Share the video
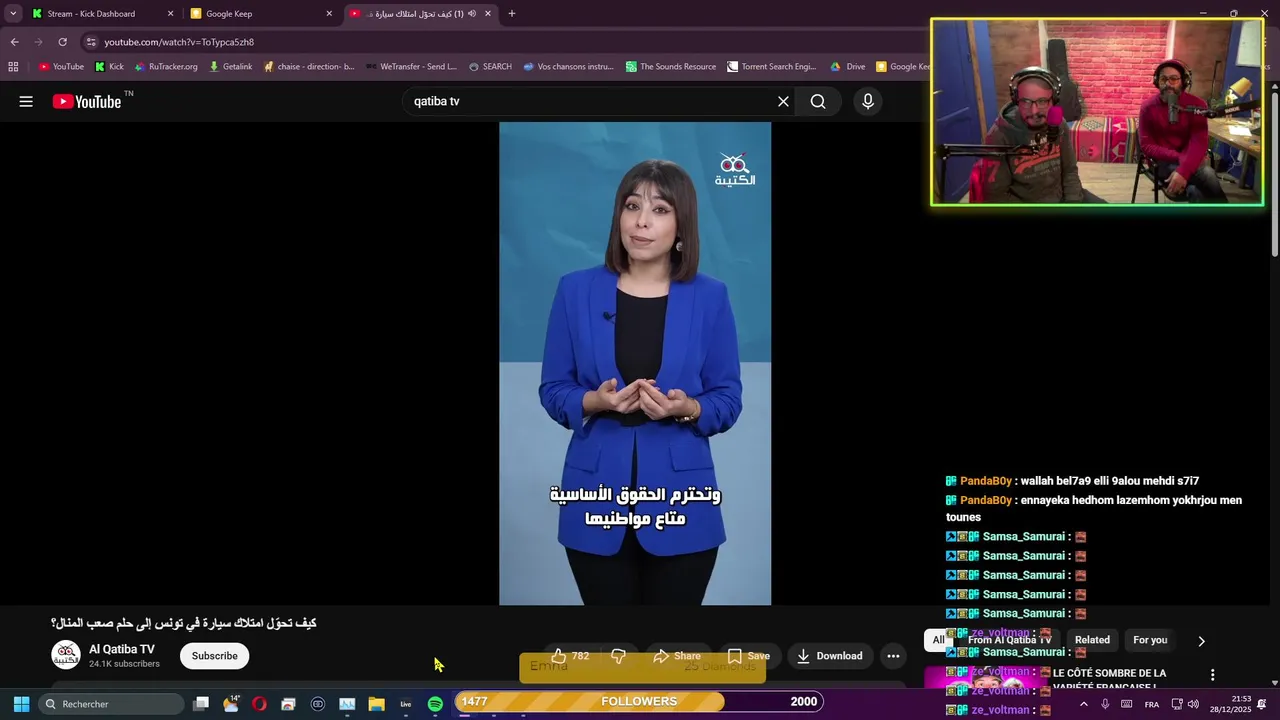 pos(677,656)
